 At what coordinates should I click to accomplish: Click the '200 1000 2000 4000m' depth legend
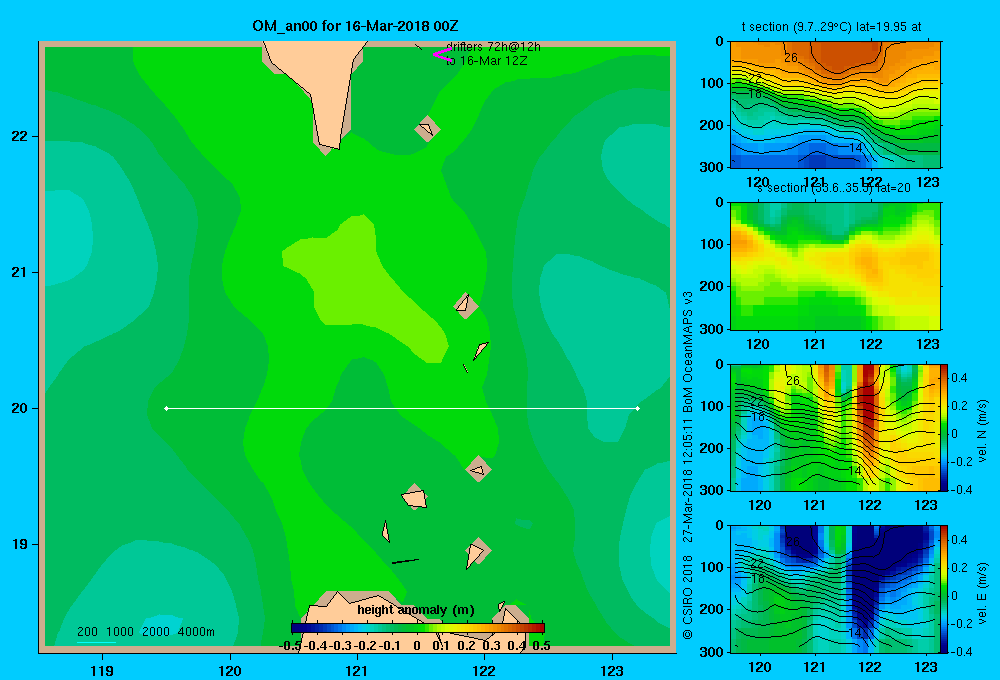click(145, 632)
